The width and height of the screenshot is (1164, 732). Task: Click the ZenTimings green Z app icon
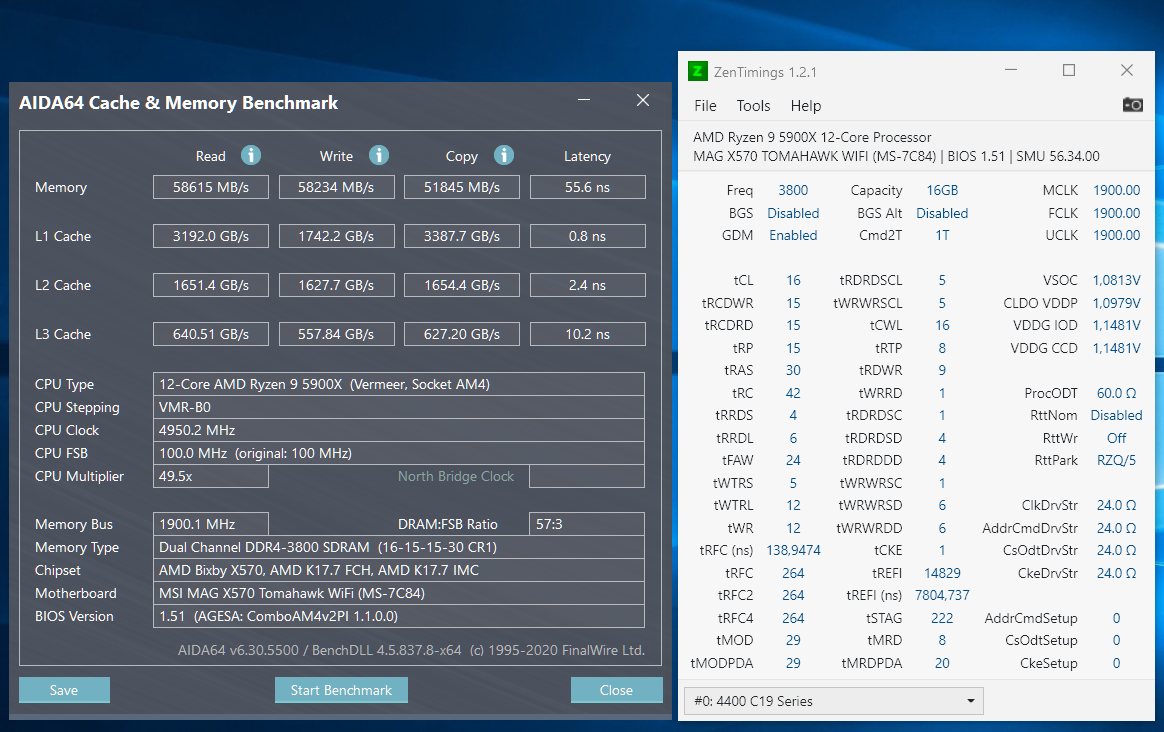coord(697,71)
